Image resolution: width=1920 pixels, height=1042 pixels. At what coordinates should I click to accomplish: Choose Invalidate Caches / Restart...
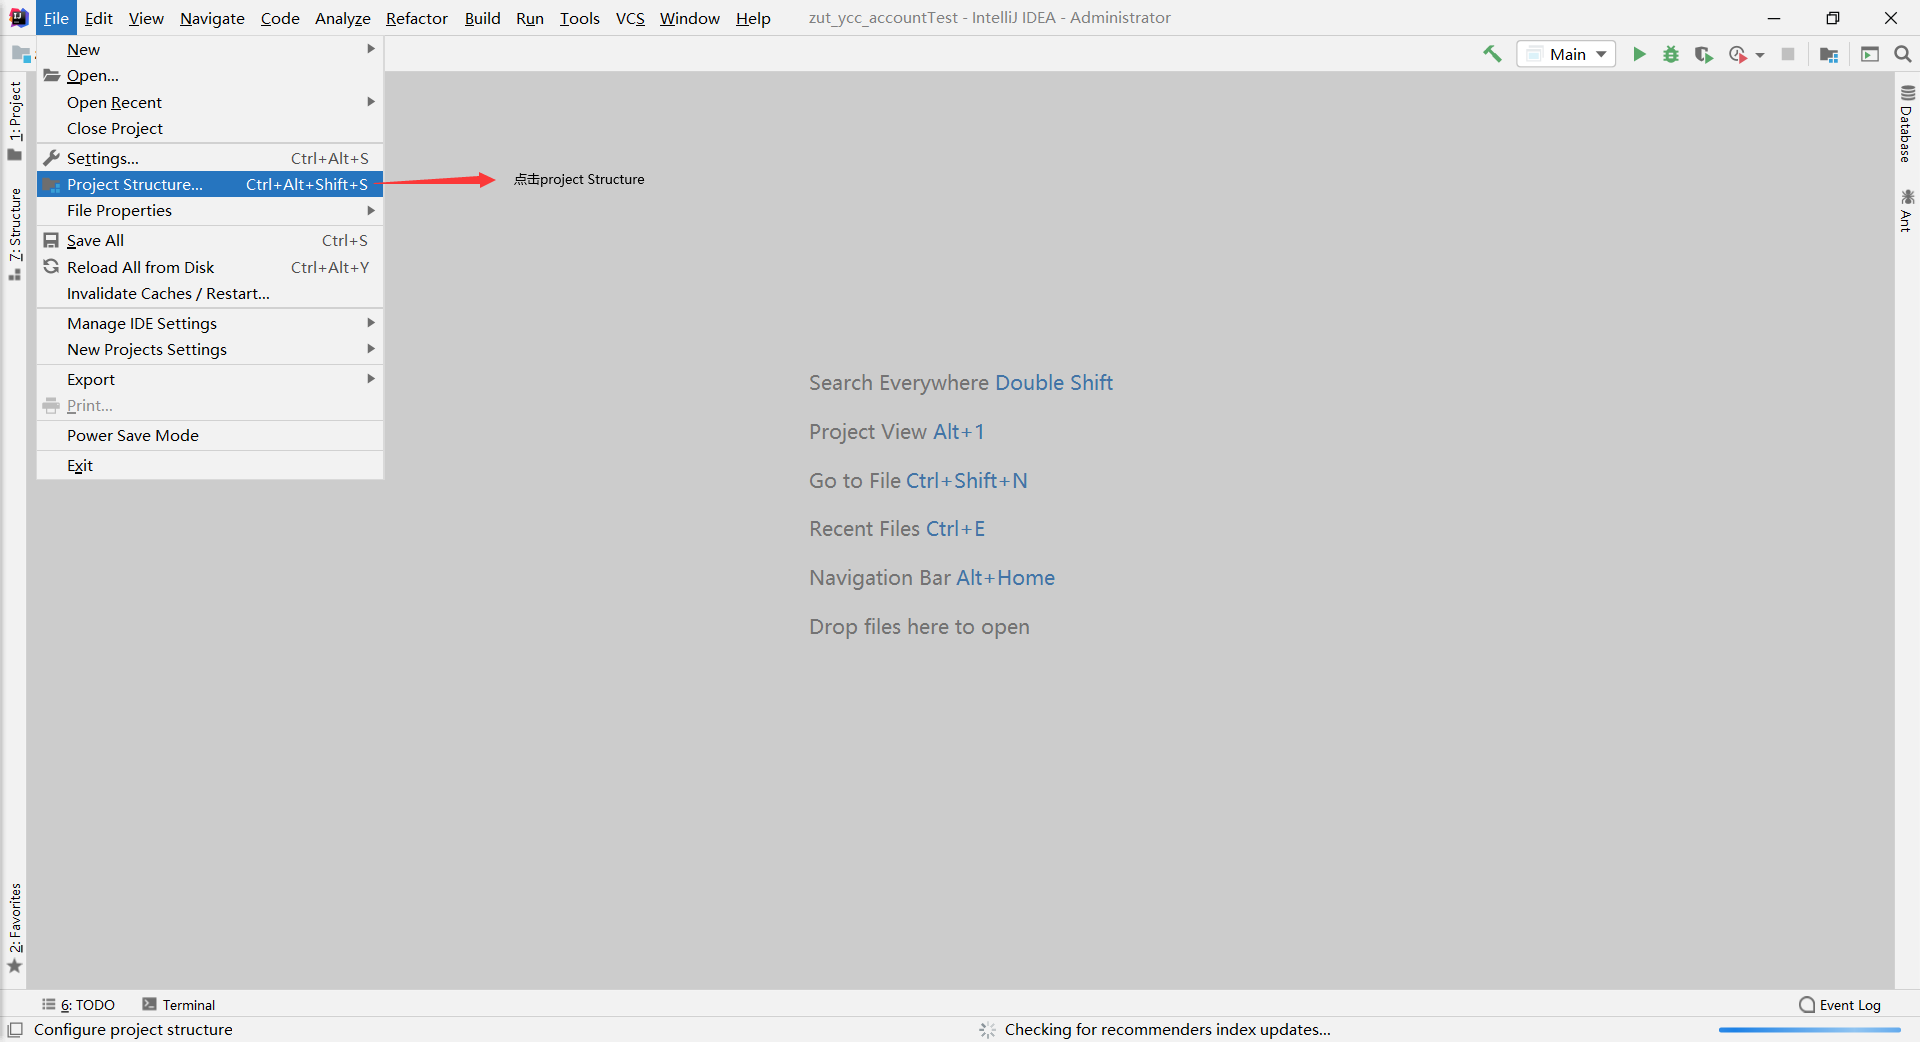click(x=210, y=293)
